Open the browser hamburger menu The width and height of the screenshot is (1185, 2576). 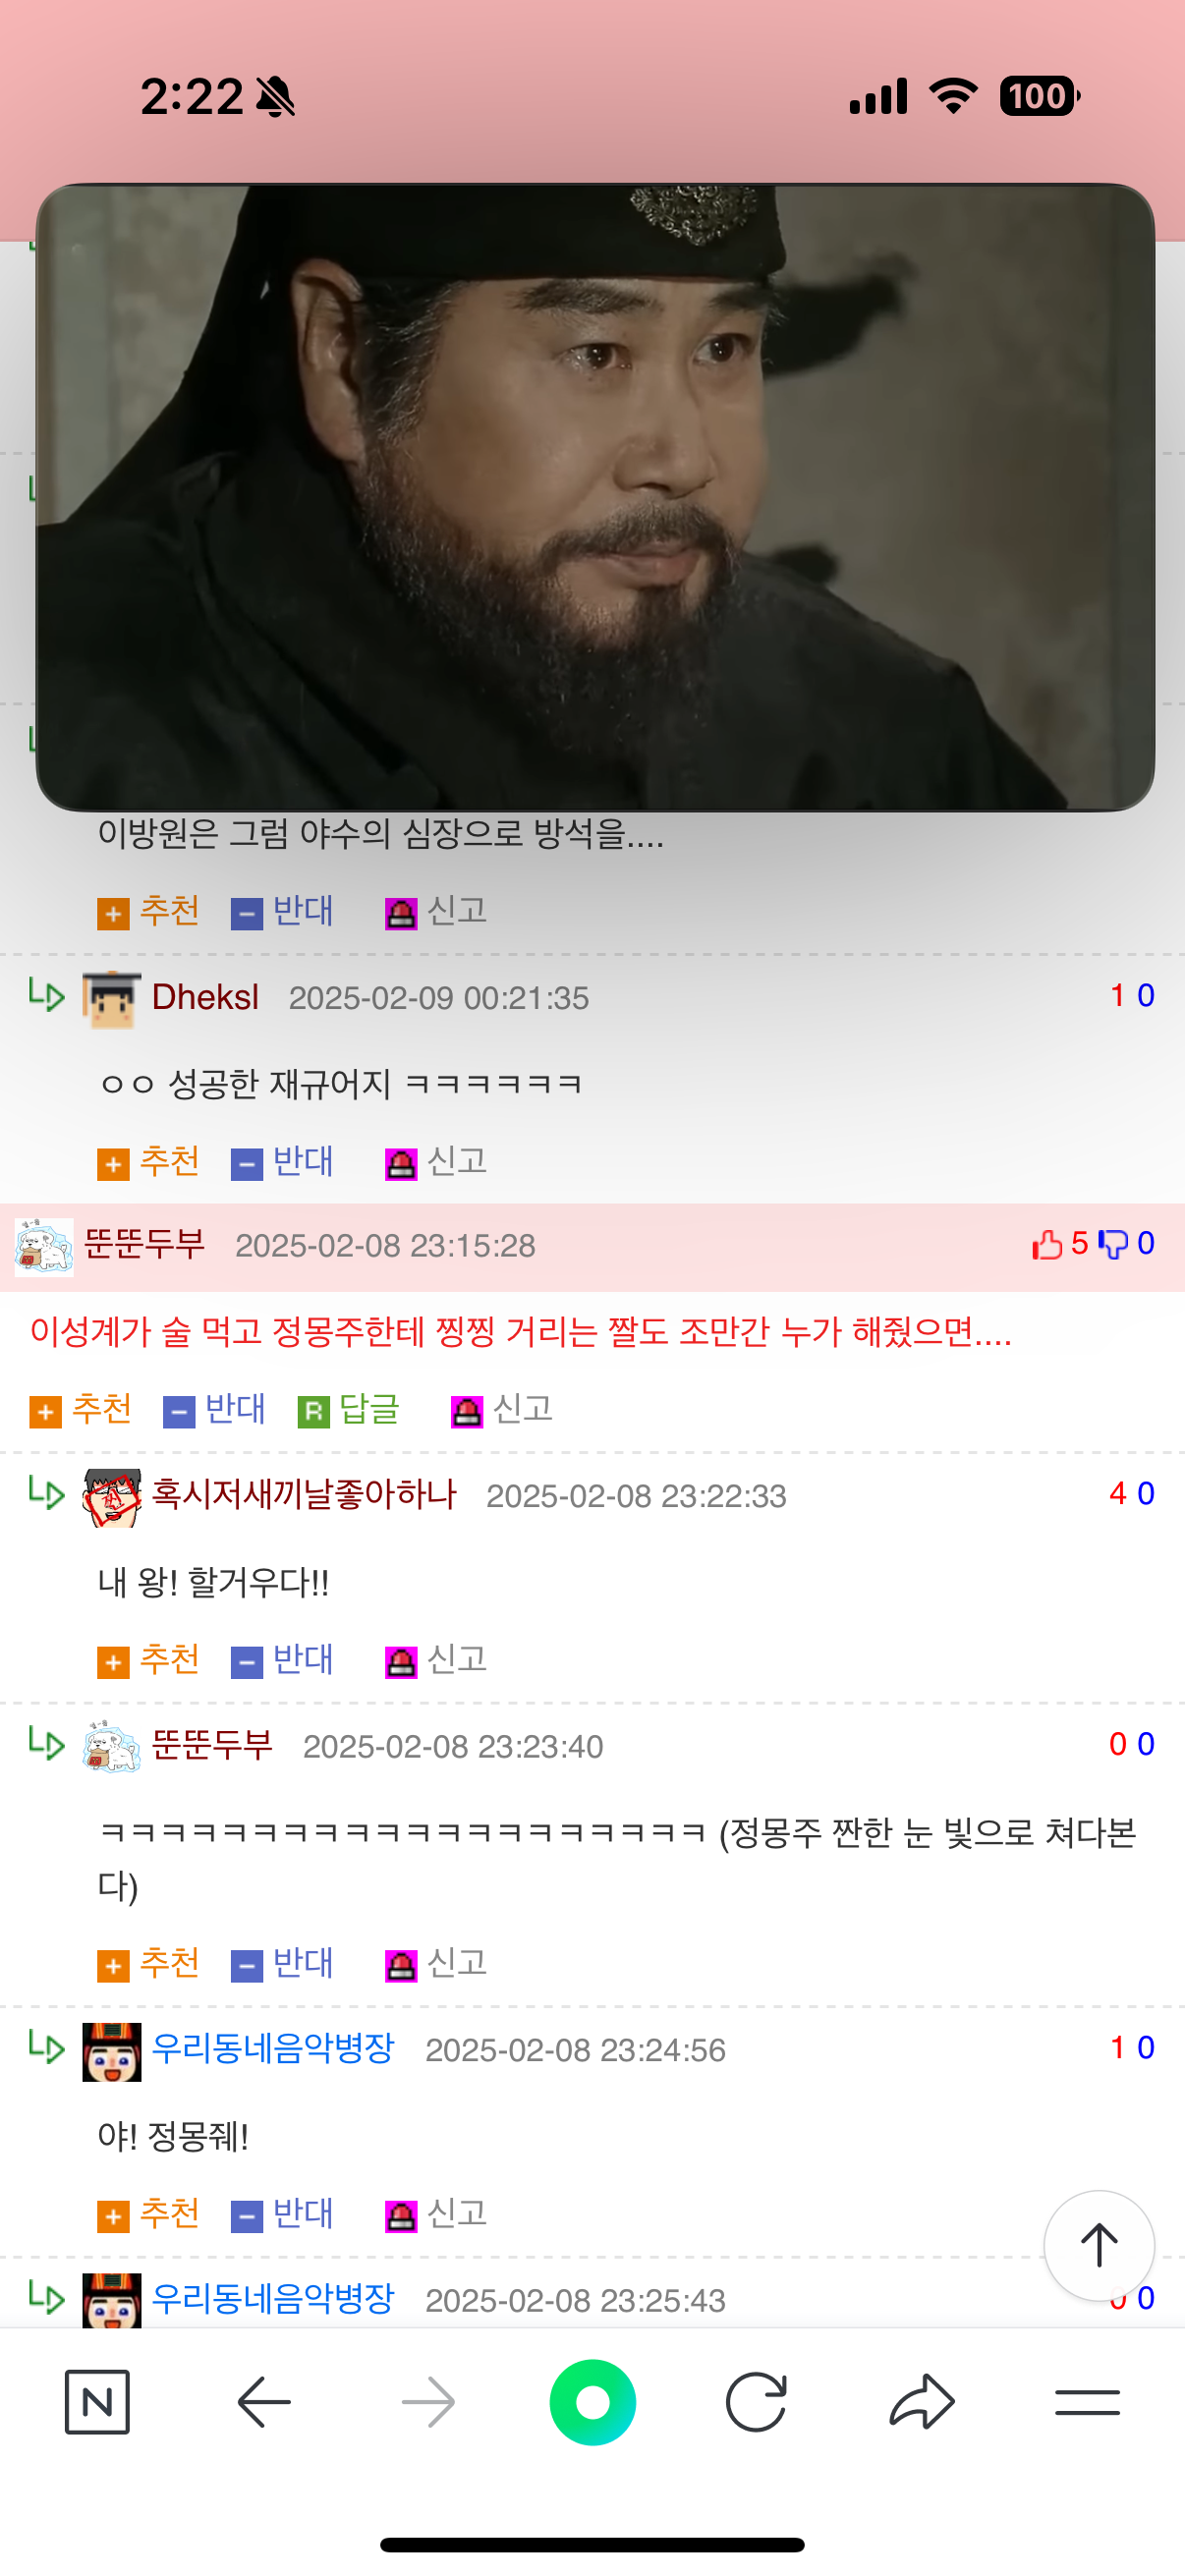tap(1087, 2401)
